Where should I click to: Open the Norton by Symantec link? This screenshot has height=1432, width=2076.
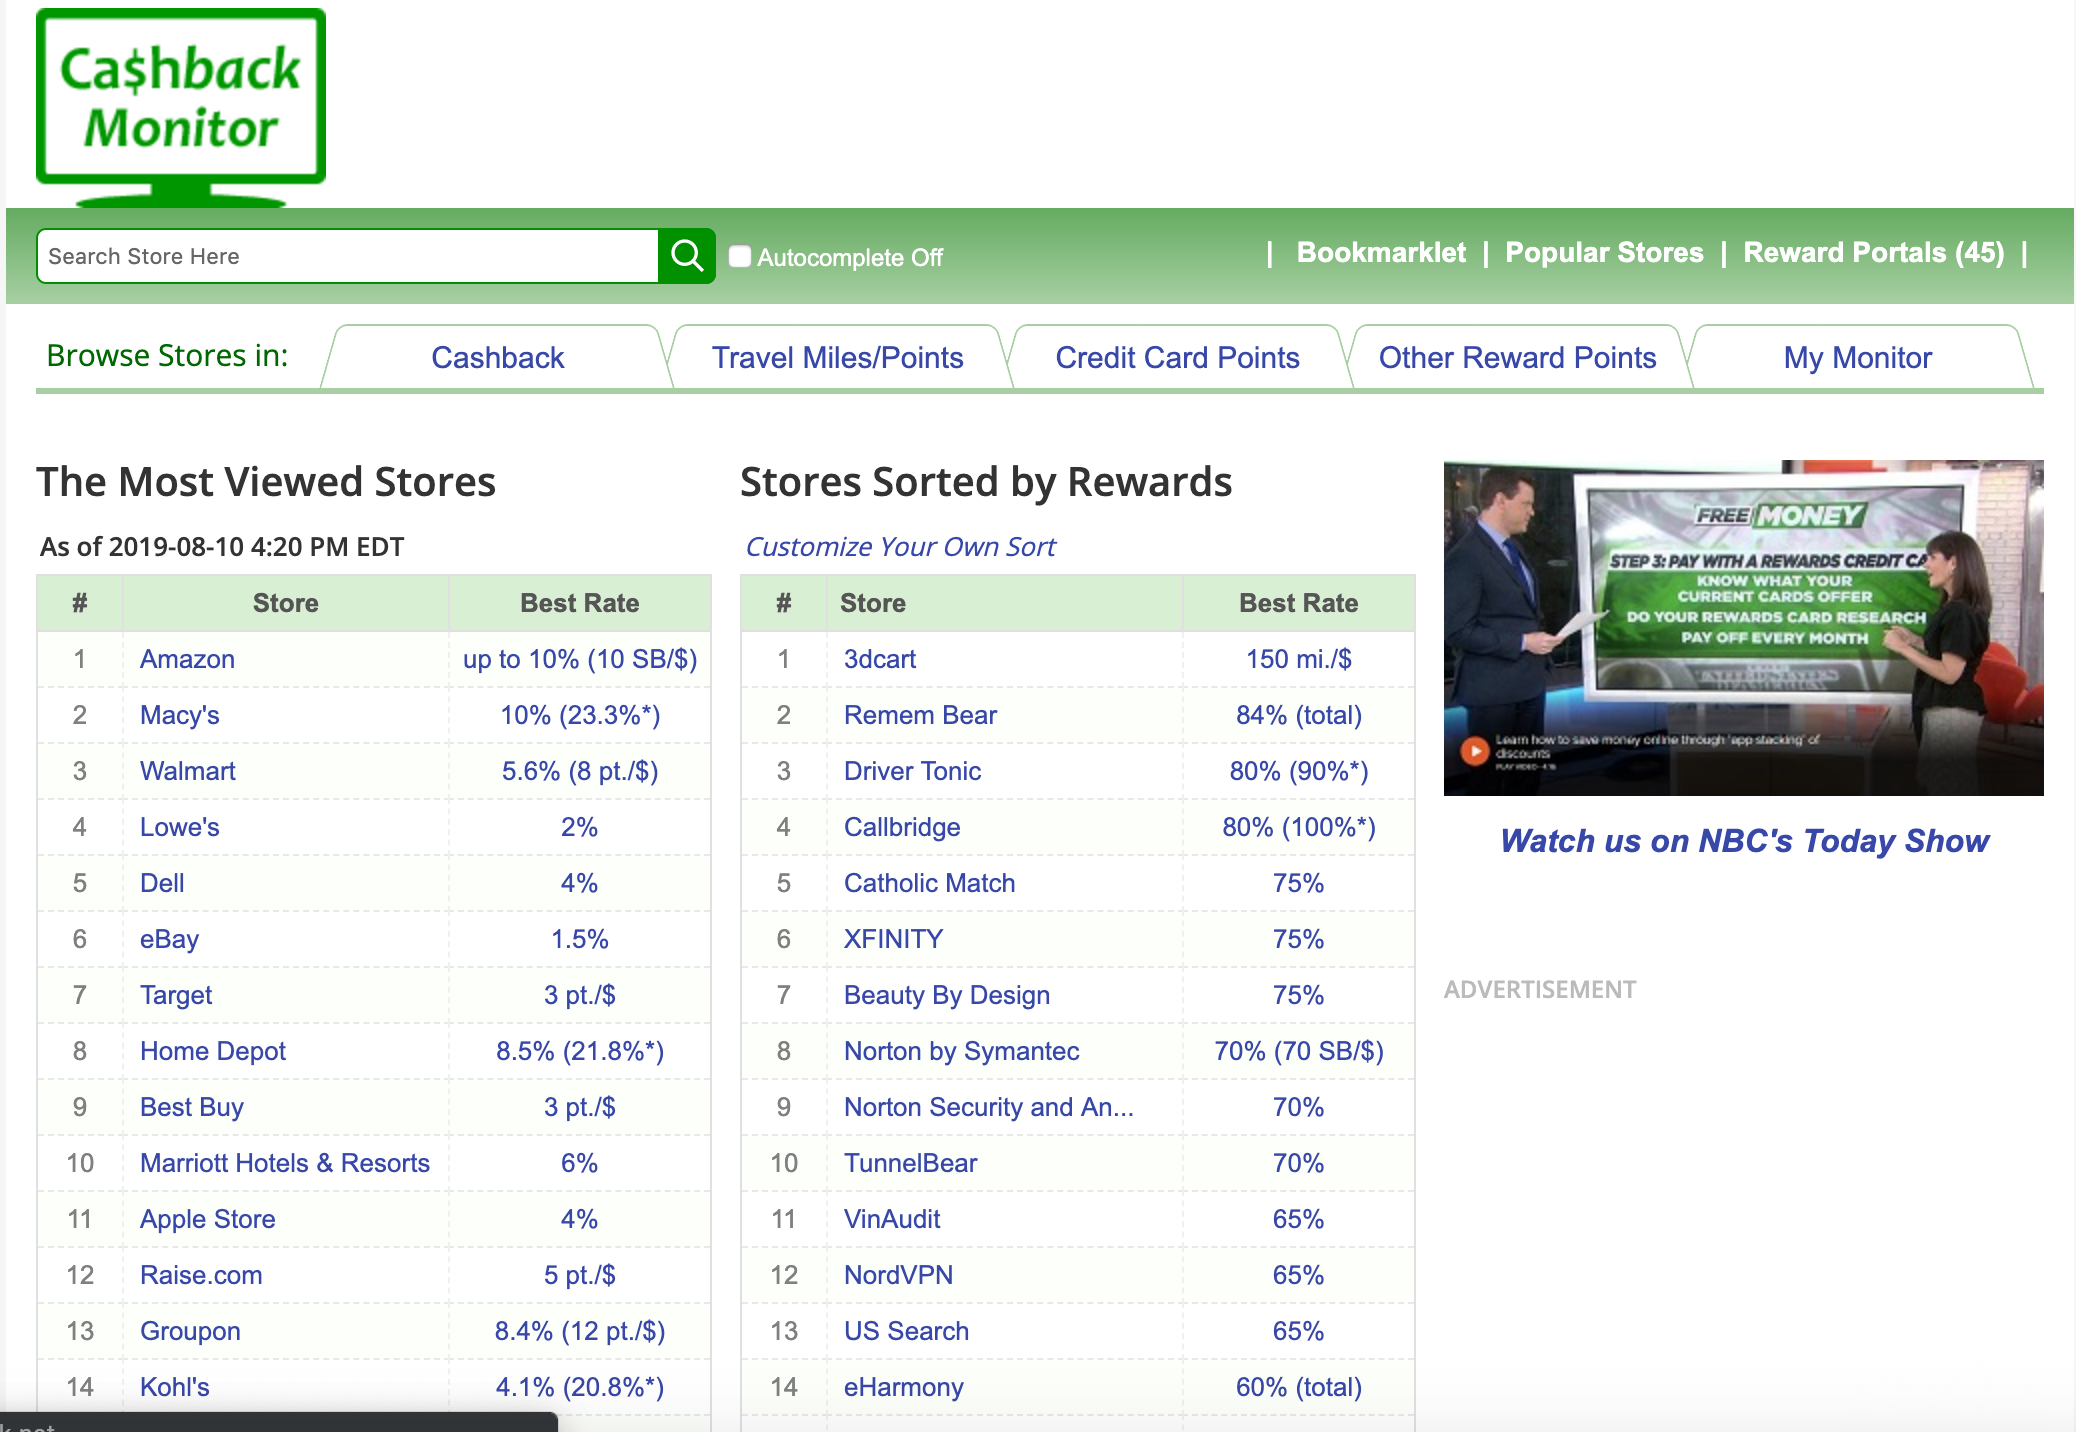click(x=961, y=1051)
